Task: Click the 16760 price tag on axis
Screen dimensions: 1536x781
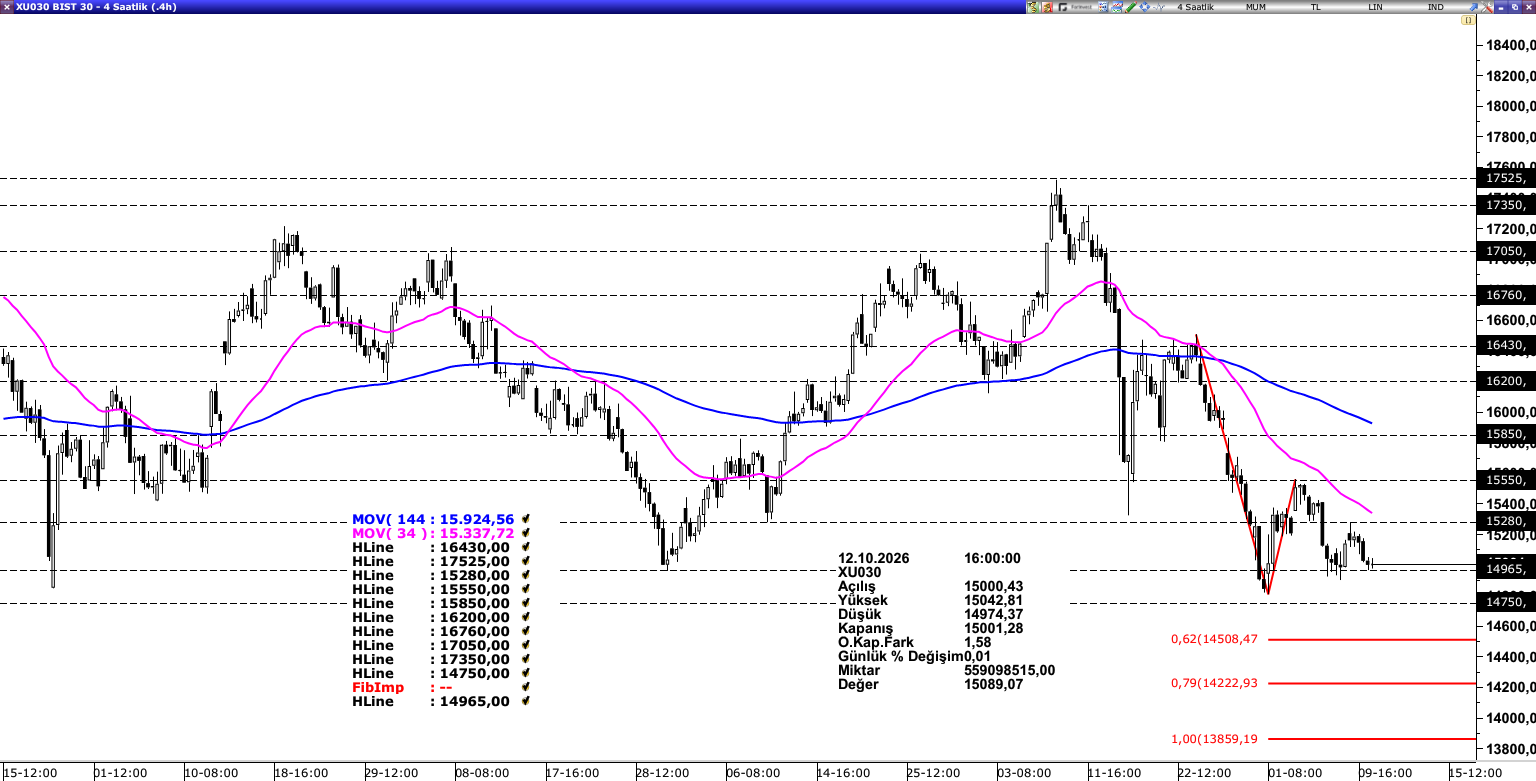Action: [1506, 295]
